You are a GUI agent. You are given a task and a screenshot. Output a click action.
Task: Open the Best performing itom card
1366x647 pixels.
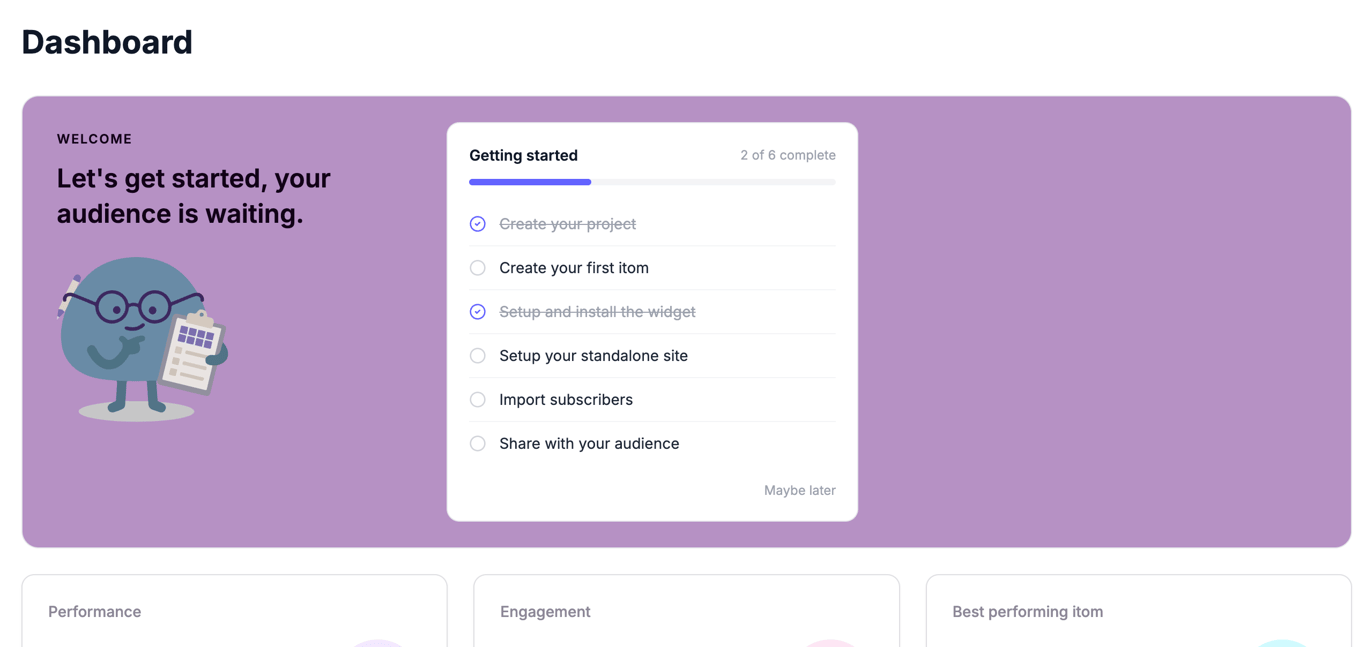point(1138,611)
